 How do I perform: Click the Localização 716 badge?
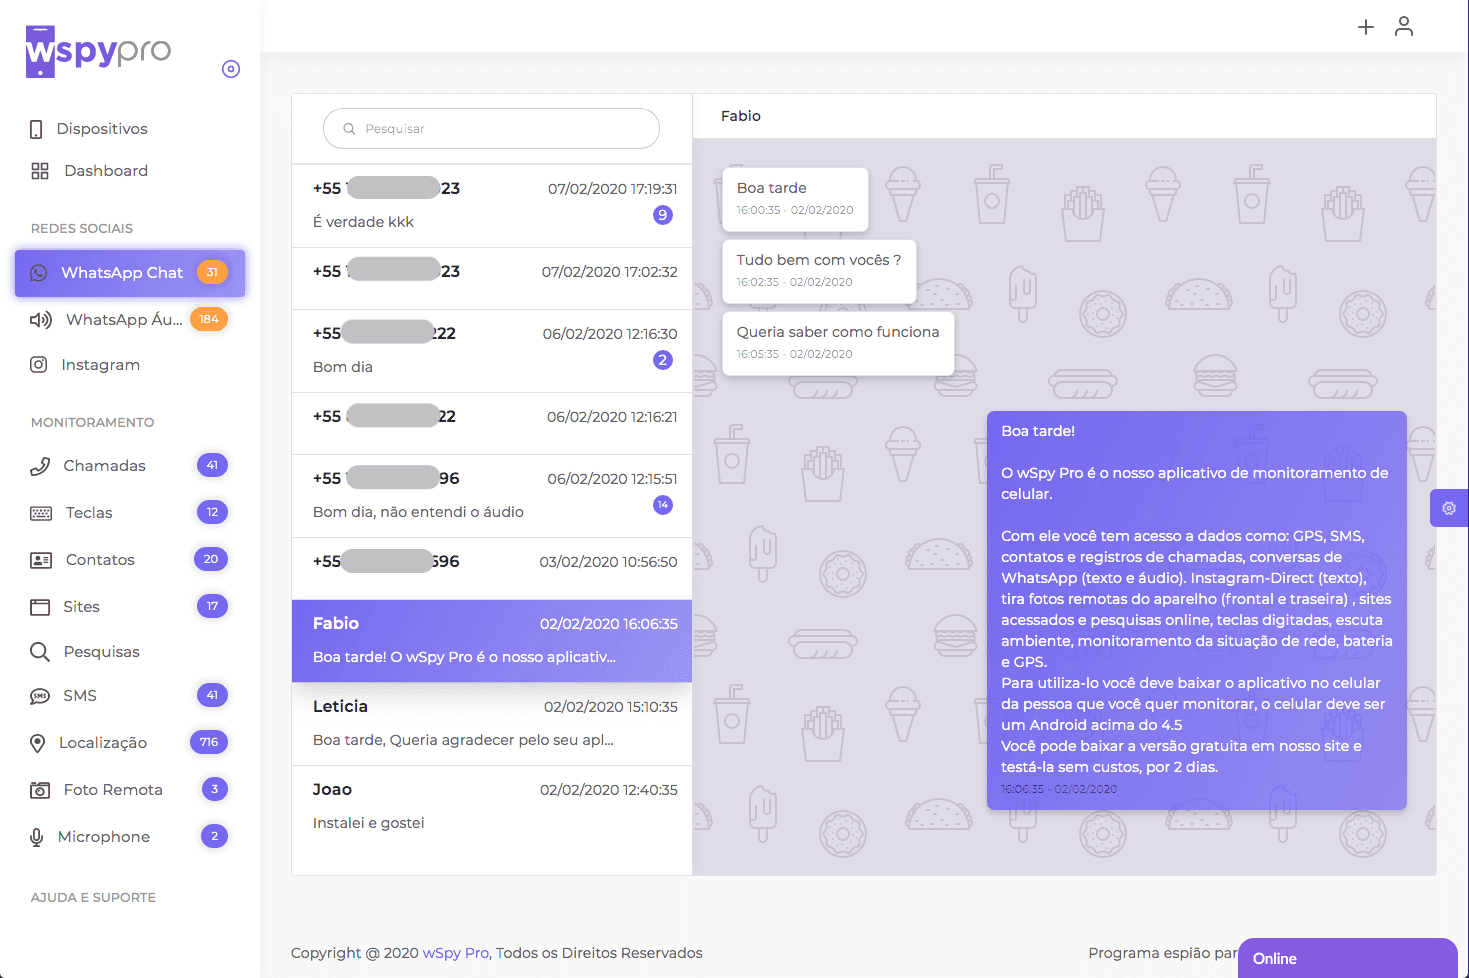209,742
